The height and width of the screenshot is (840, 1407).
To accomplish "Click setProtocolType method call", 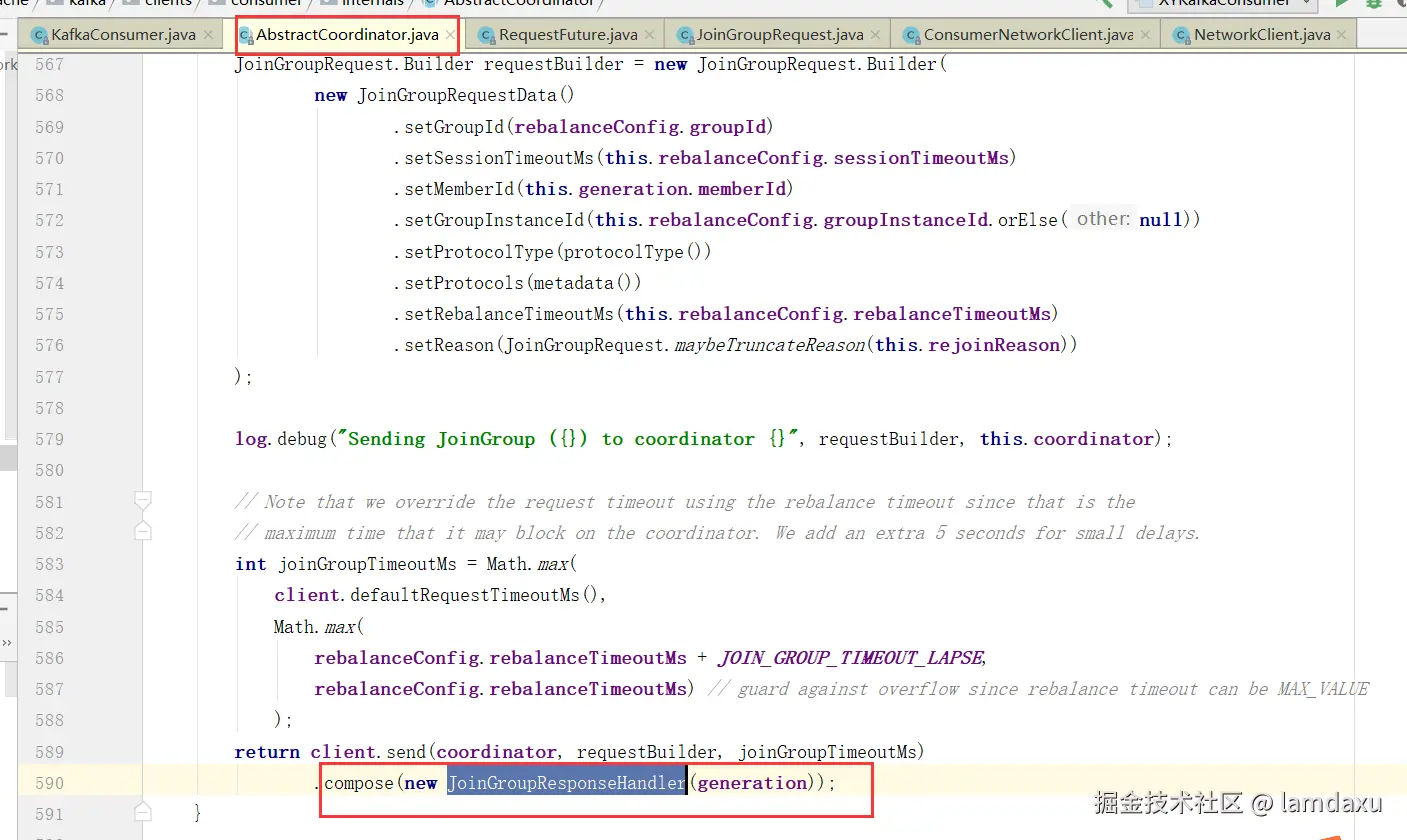I will pos(479,252).
